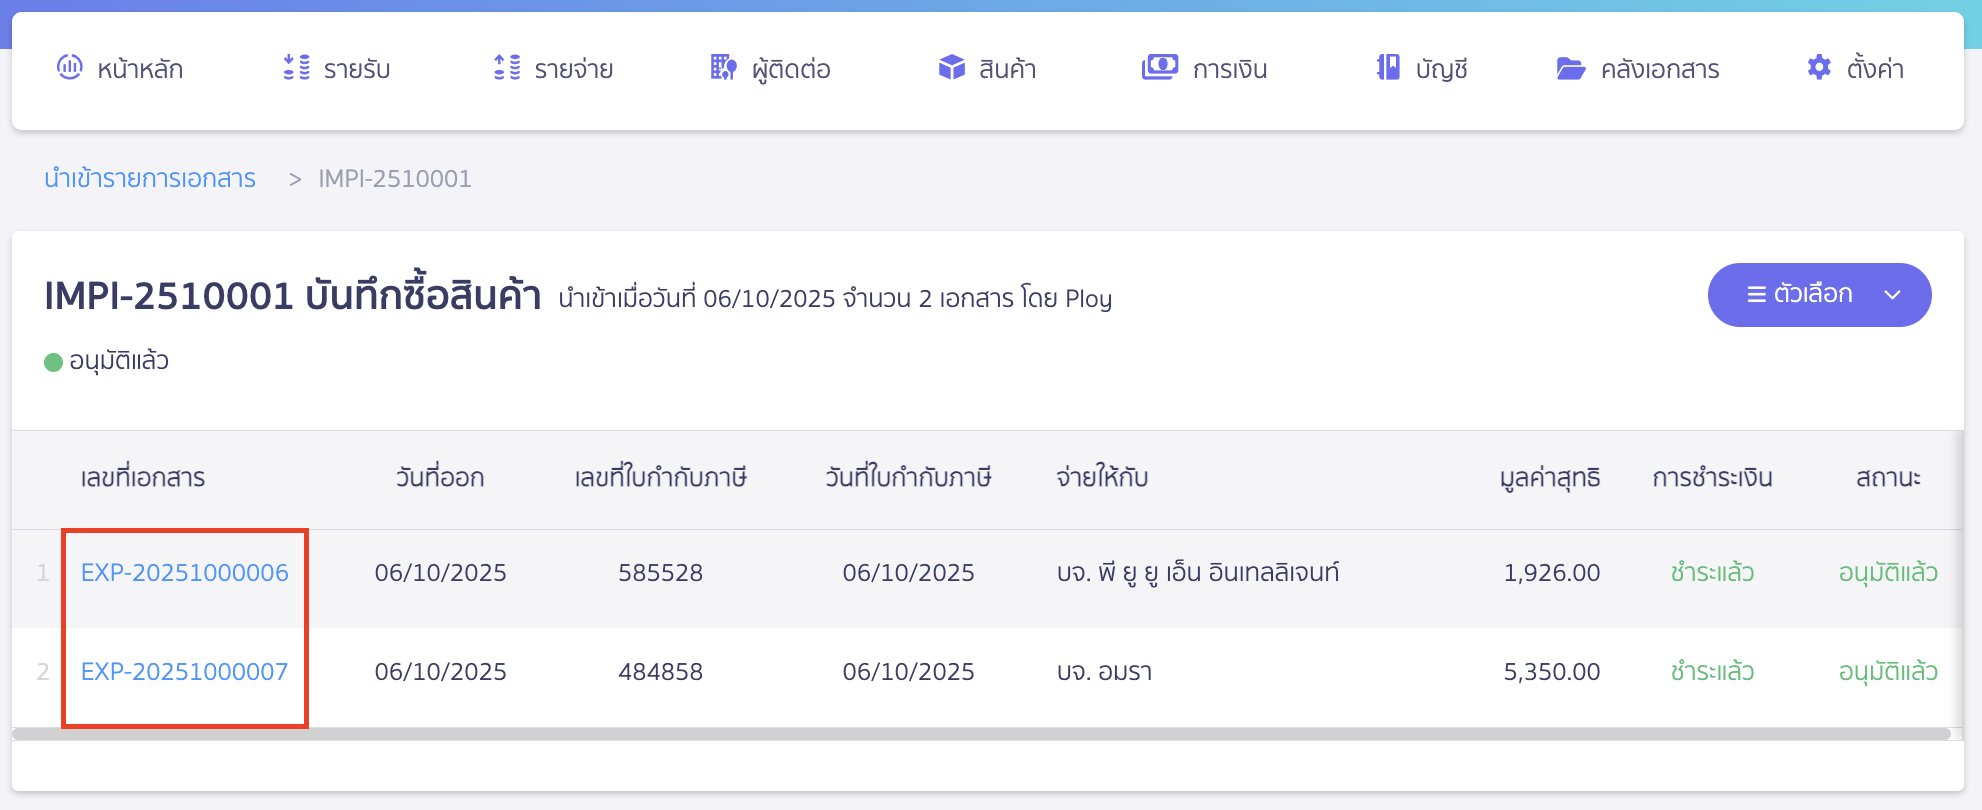Select the เลขที่เอกสาร column header

click(x=144, y=477)
